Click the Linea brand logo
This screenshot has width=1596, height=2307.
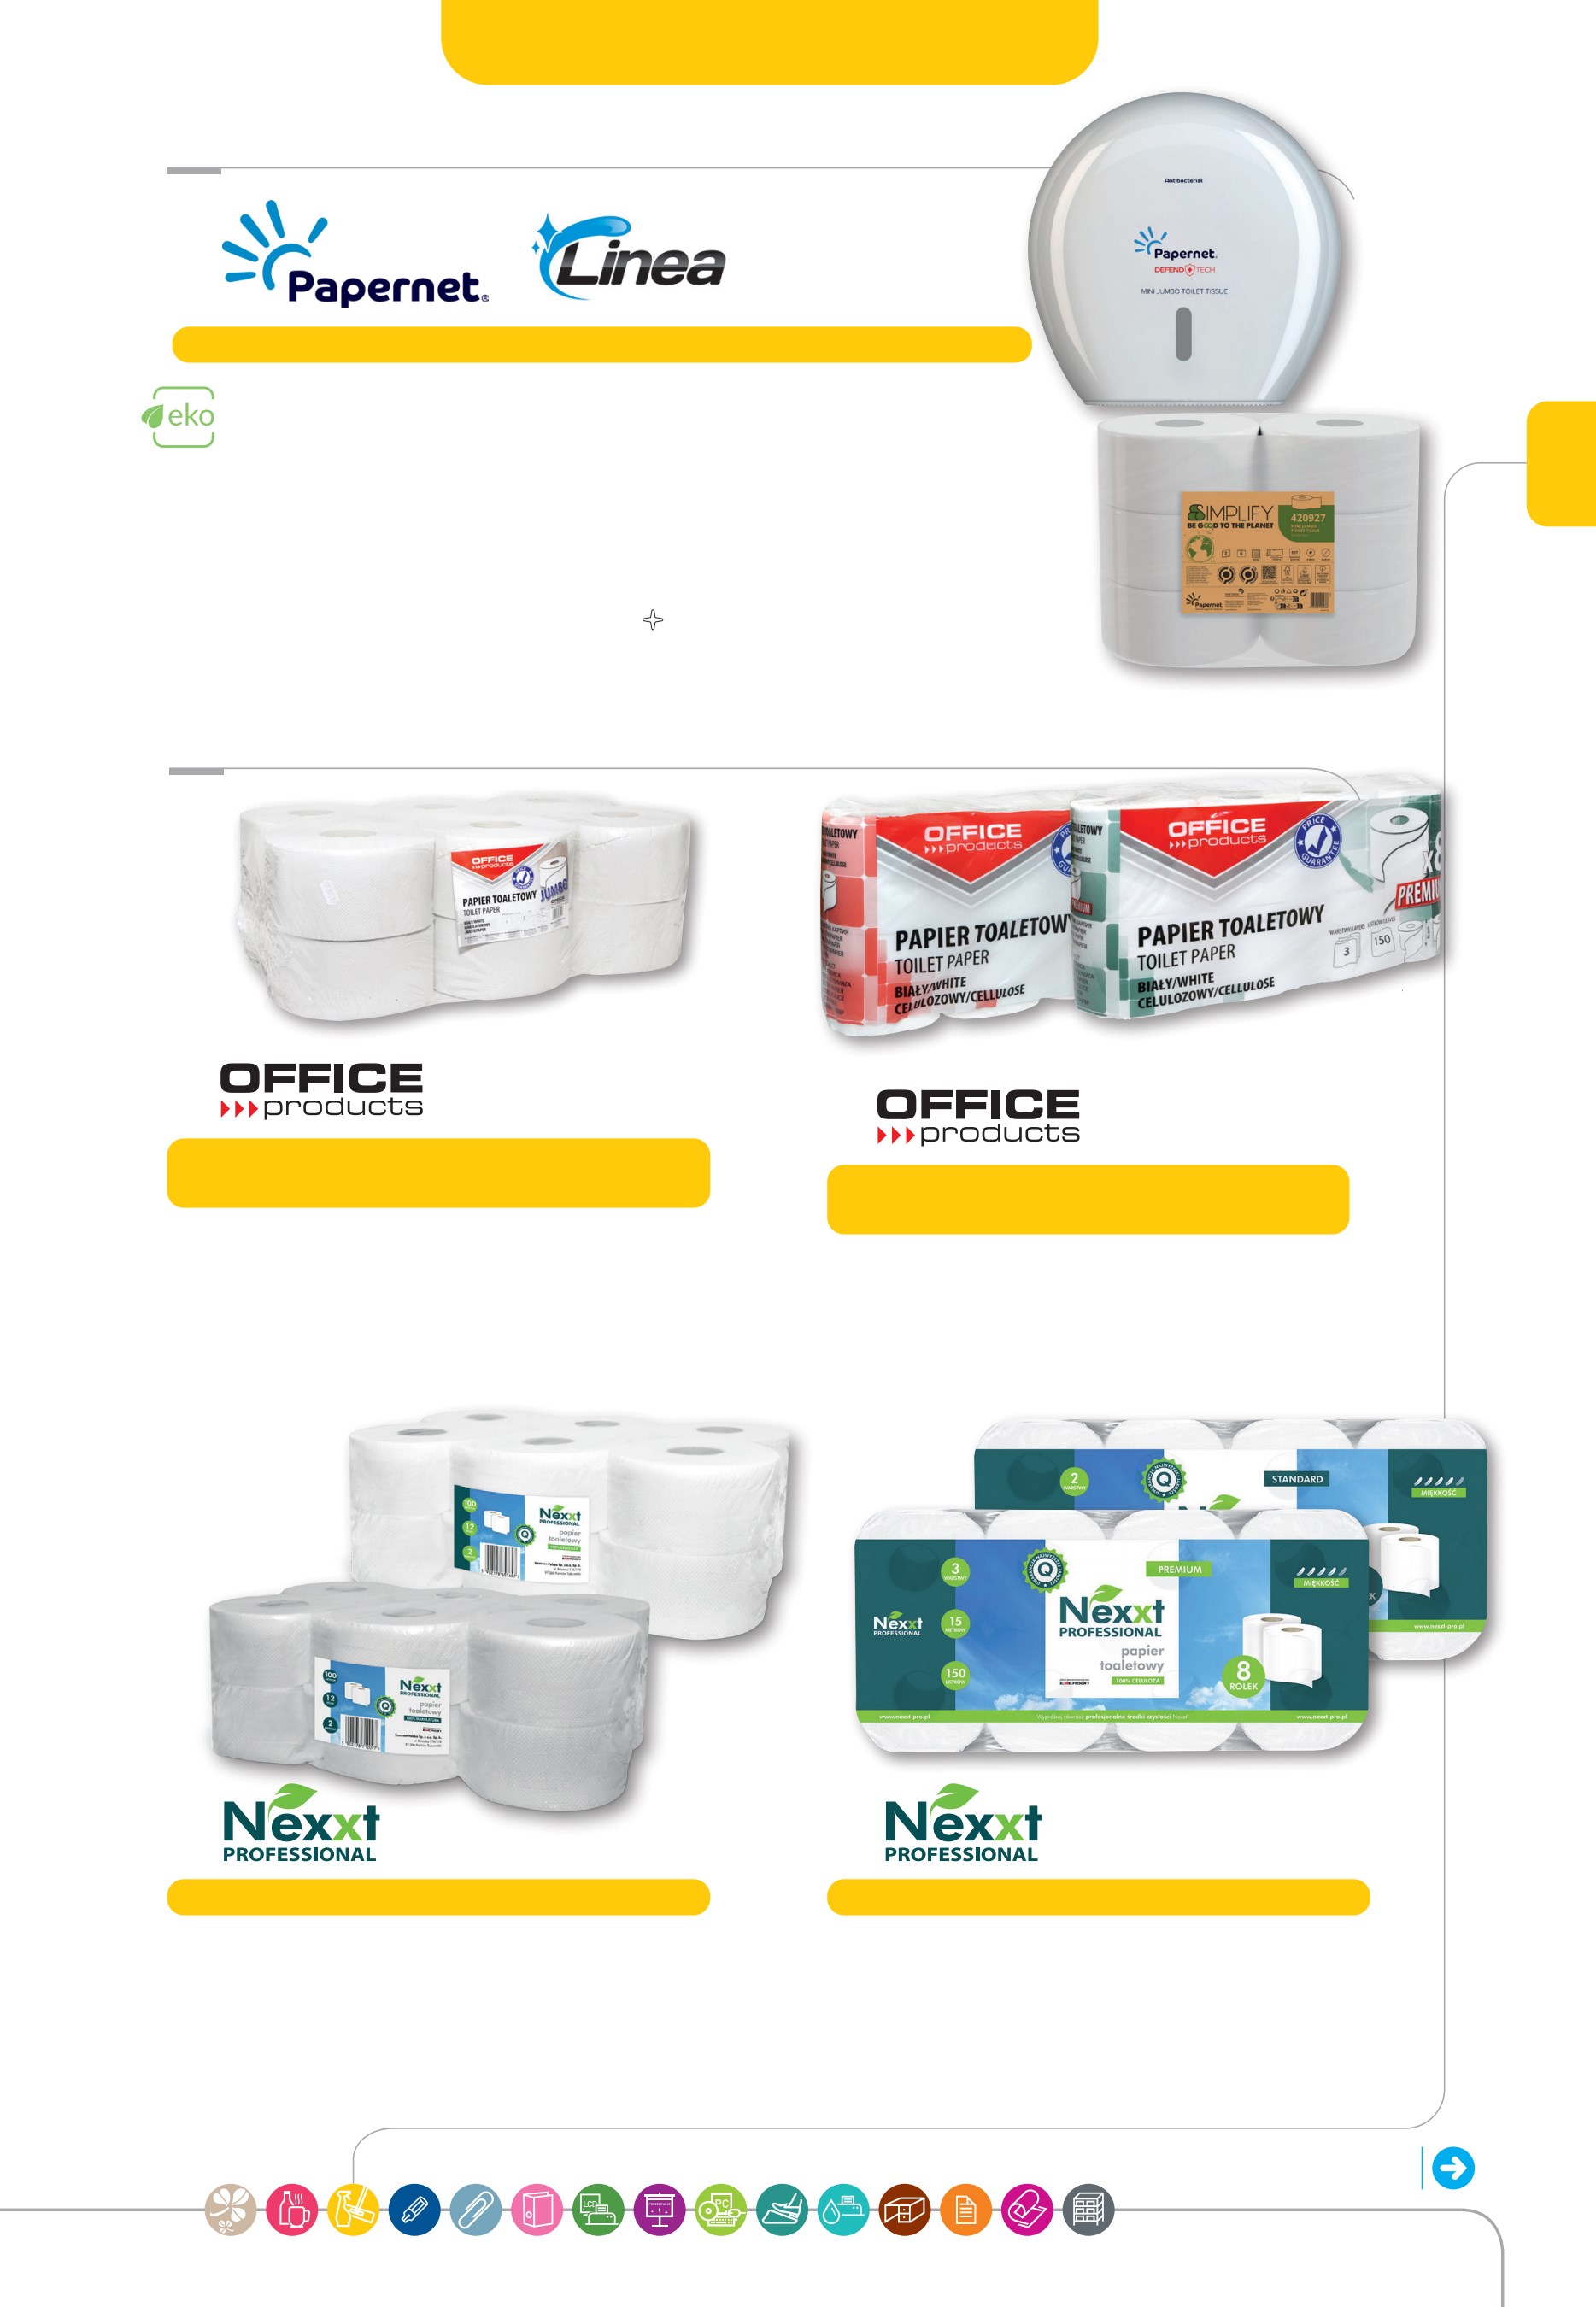629,257
